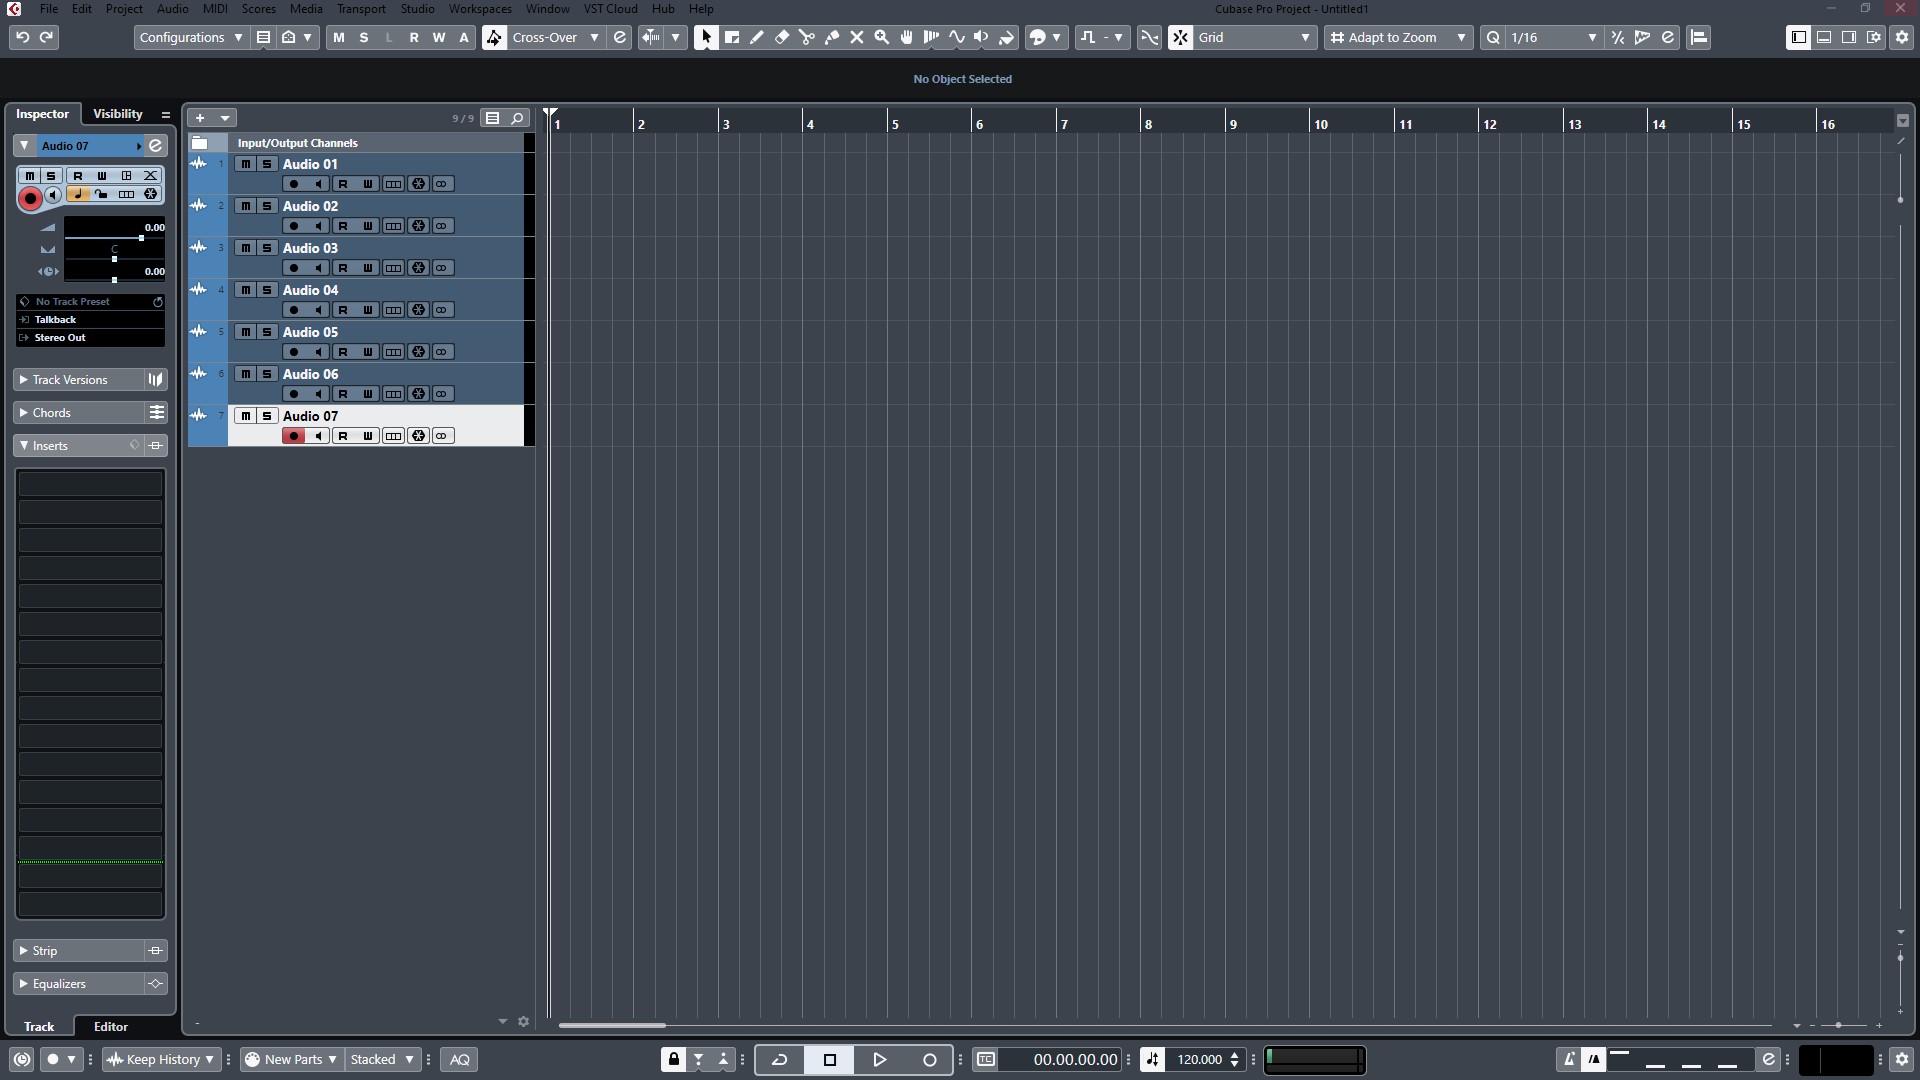Open the Transport menu
Viewport: 1920px width, 1080px height.
coord(361,9)
